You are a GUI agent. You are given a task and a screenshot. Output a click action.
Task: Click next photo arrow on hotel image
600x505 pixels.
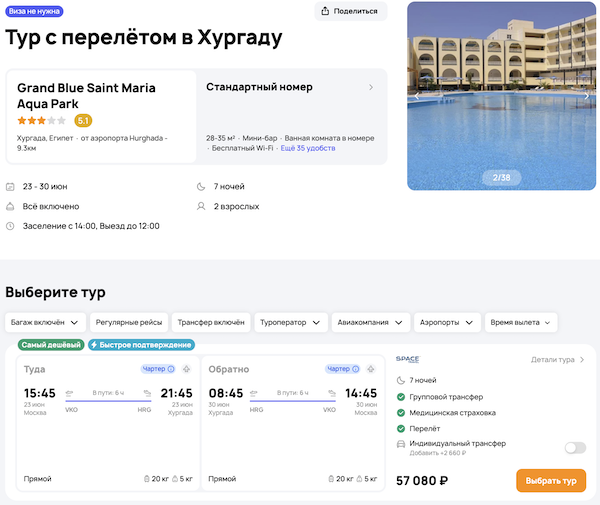(586, 96)
